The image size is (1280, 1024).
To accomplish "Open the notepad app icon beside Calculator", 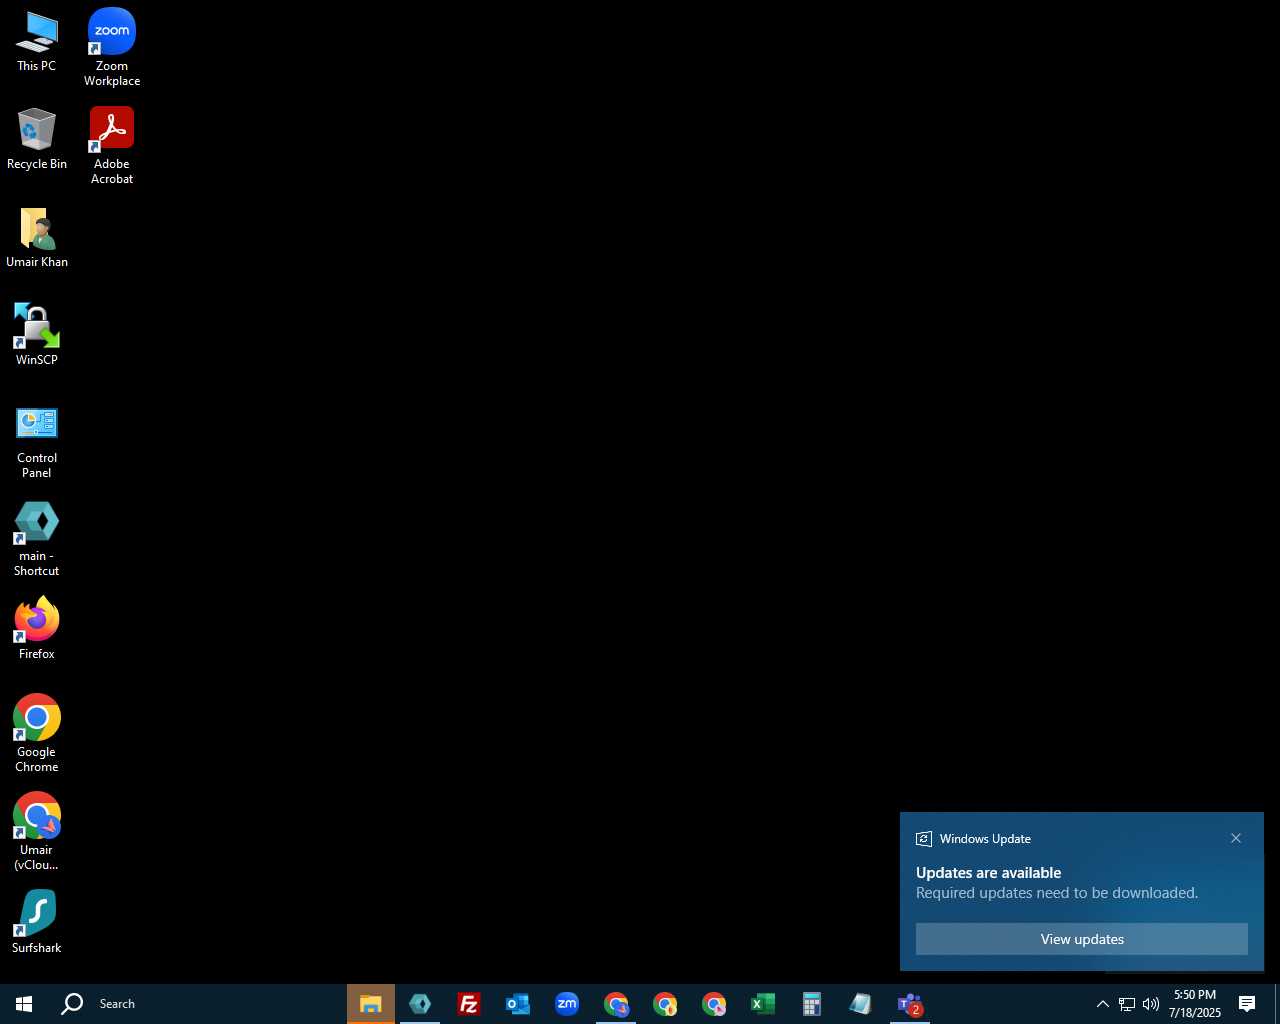I will 861,1004.
